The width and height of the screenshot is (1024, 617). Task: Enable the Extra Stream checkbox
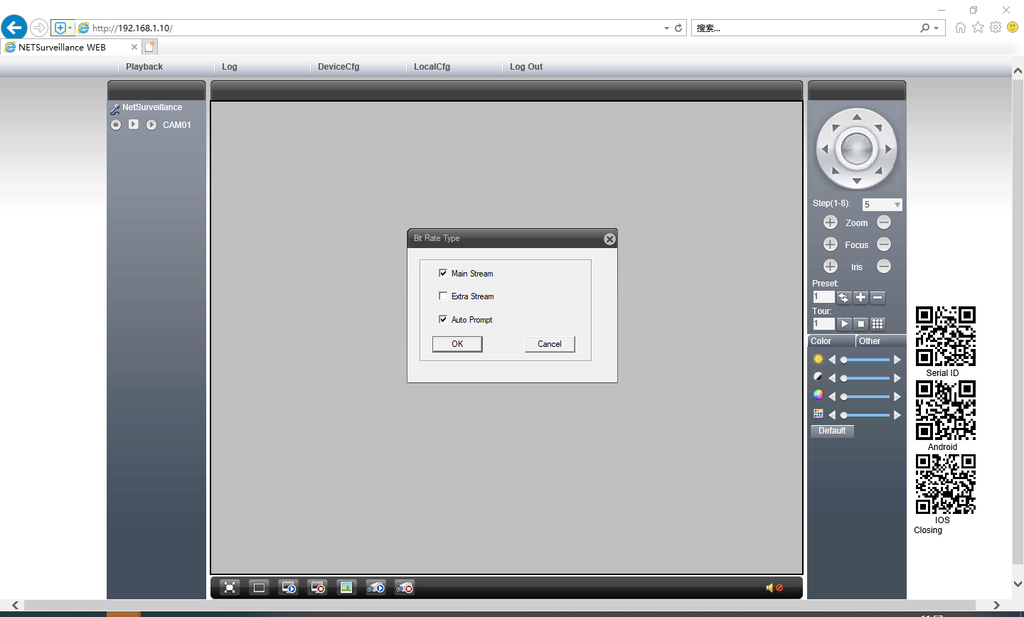click(x=443, y=296)
